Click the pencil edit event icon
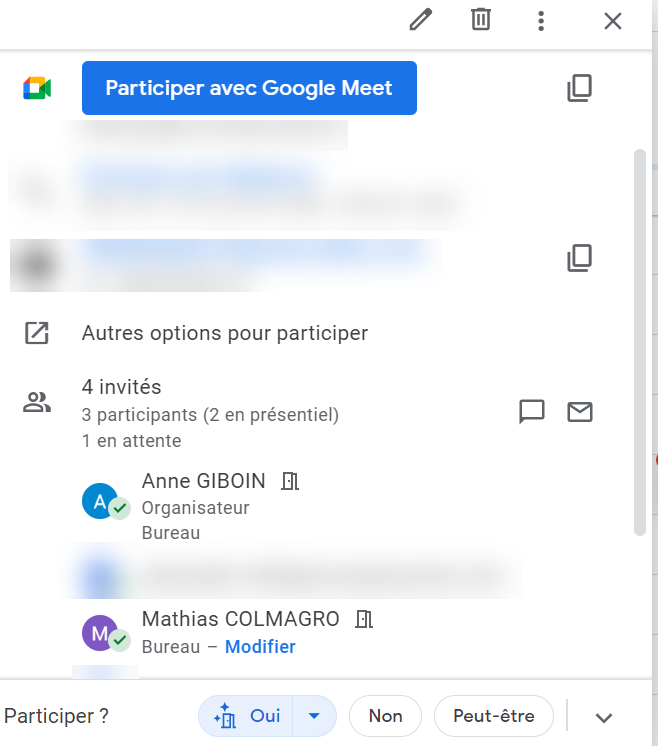 point(421,20)
